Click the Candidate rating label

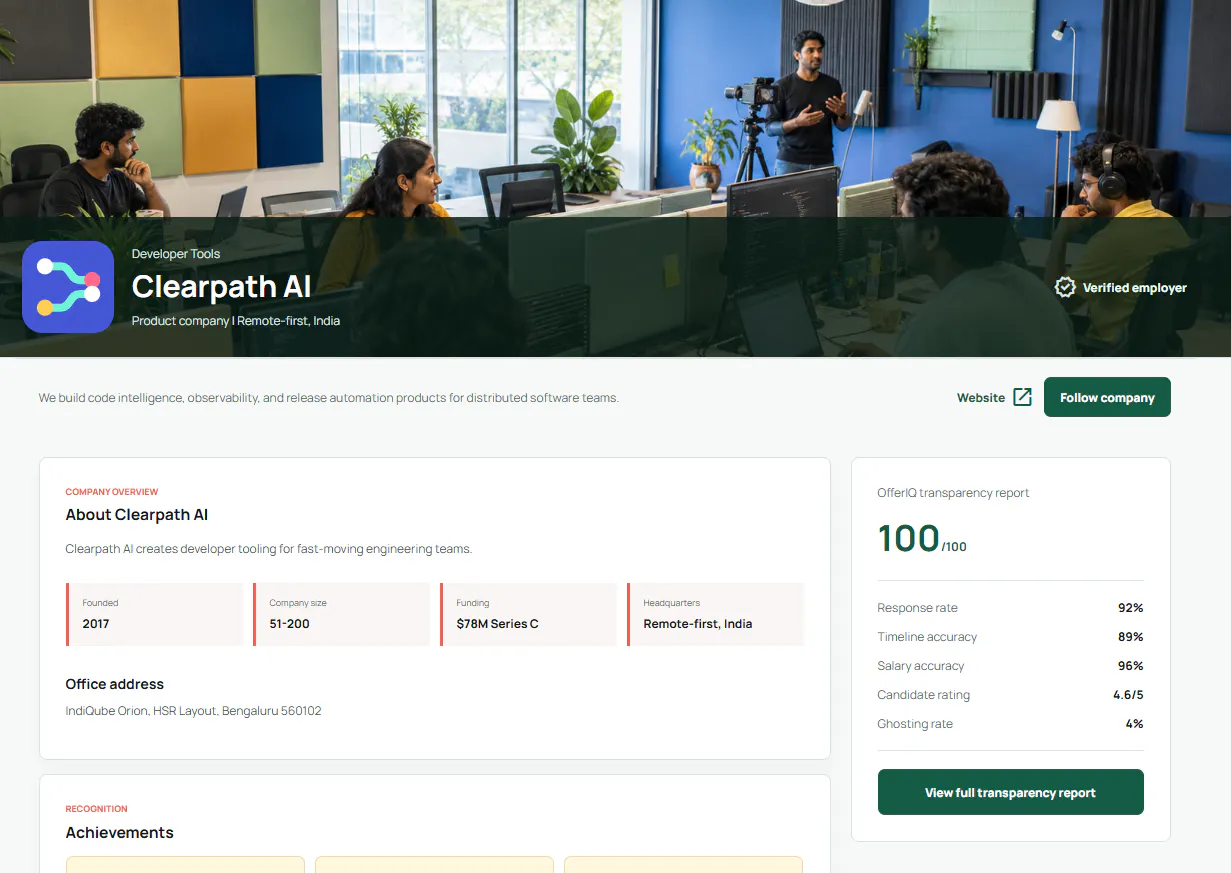[923, 695]
